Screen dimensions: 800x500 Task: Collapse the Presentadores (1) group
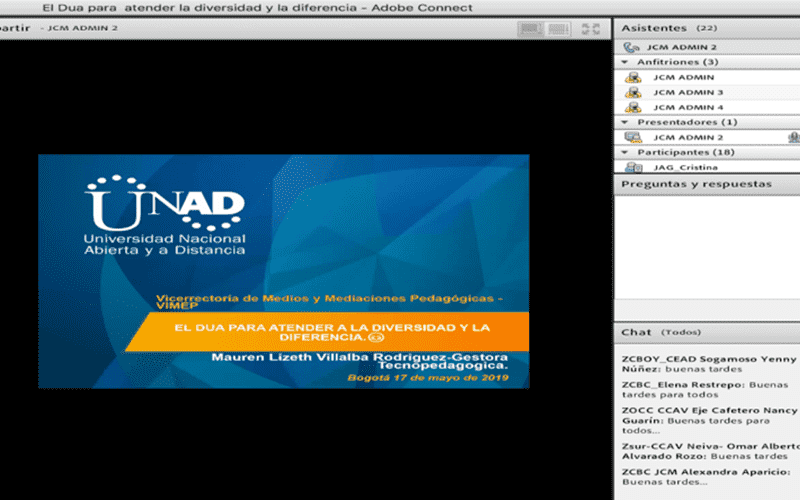tap(624, 122)
